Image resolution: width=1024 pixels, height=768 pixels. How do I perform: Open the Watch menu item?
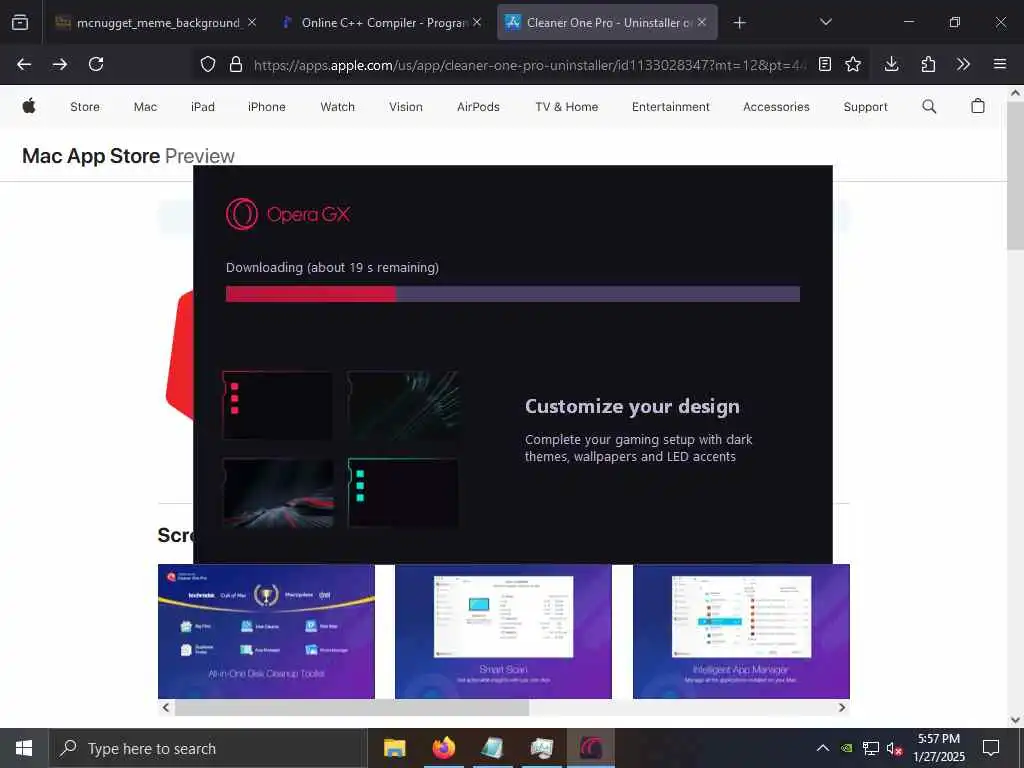[x=338, y=106]
